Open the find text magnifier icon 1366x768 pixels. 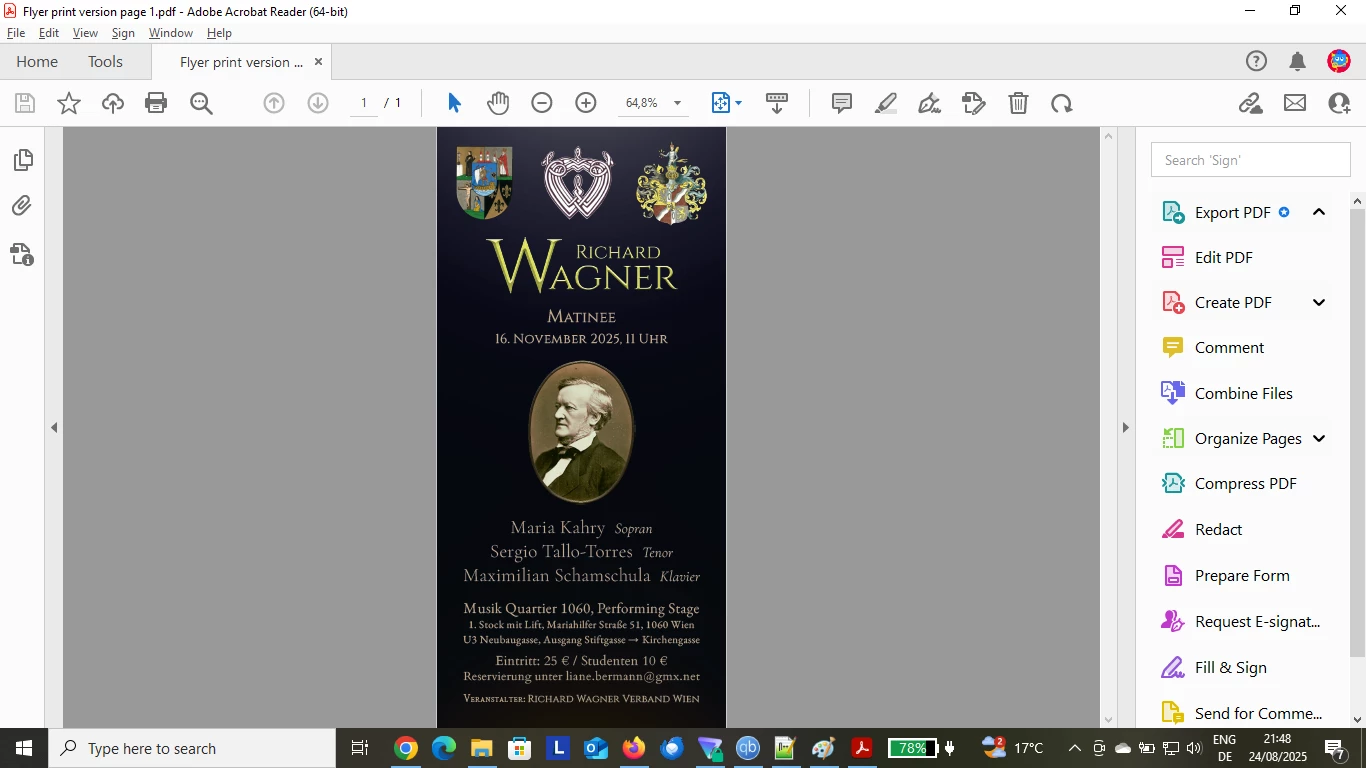(201, 103)
